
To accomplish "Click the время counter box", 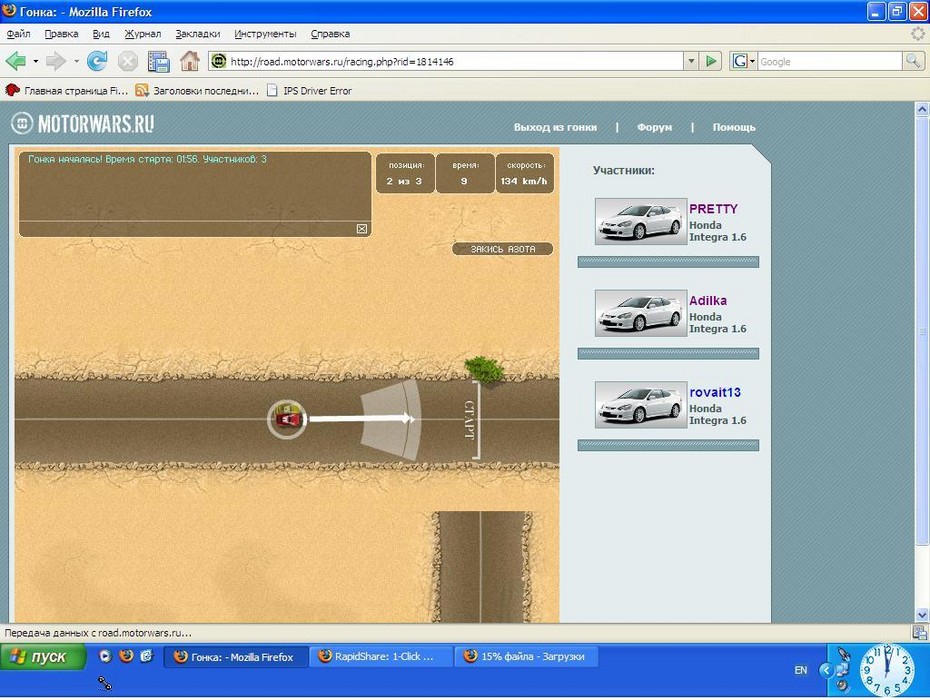I will pos(464,173).
